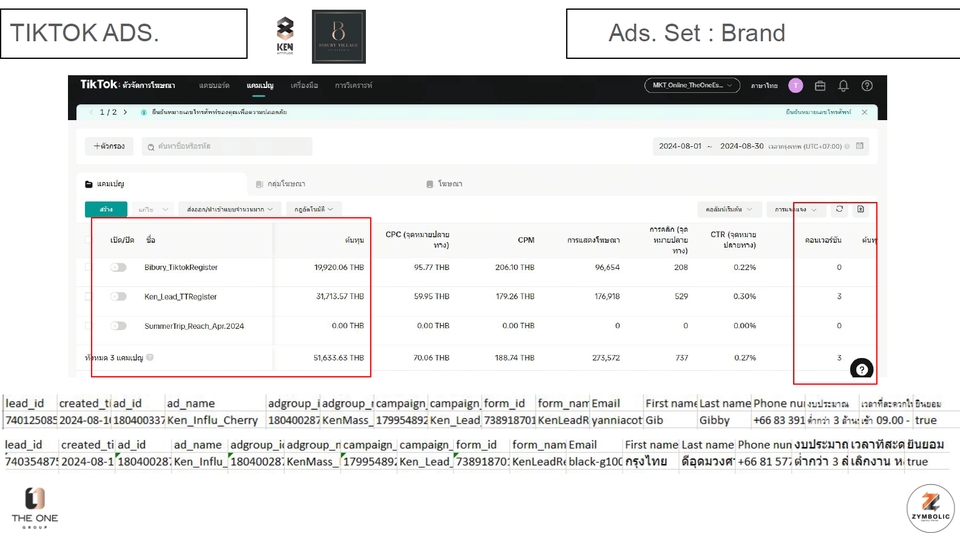Image resolution: width=960 pixels, height=537 pixels.
Task: Click the refresh table icon
Action: 839,209
